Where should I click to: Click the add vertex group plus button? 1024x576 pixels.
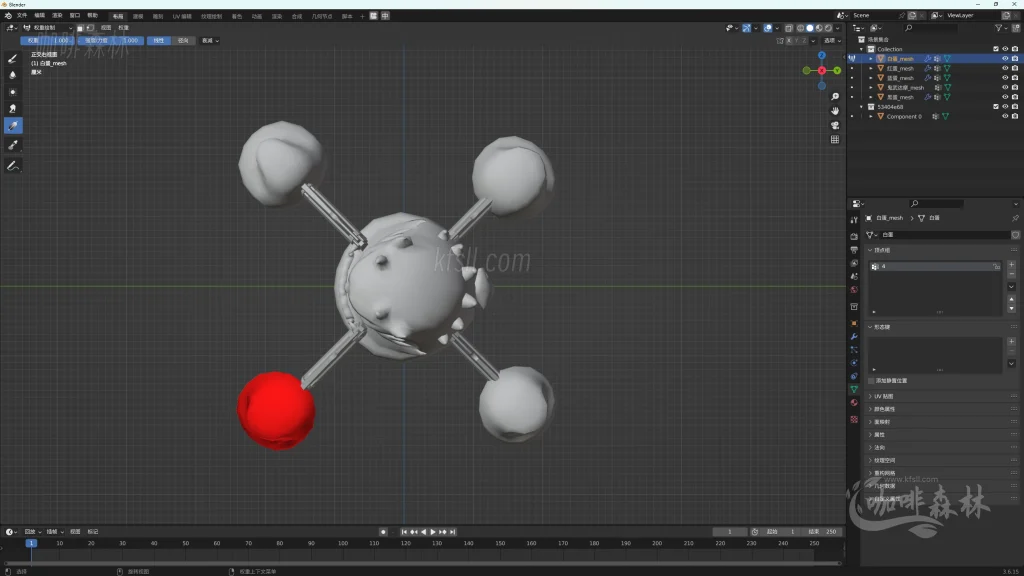tap(1011, 265)
